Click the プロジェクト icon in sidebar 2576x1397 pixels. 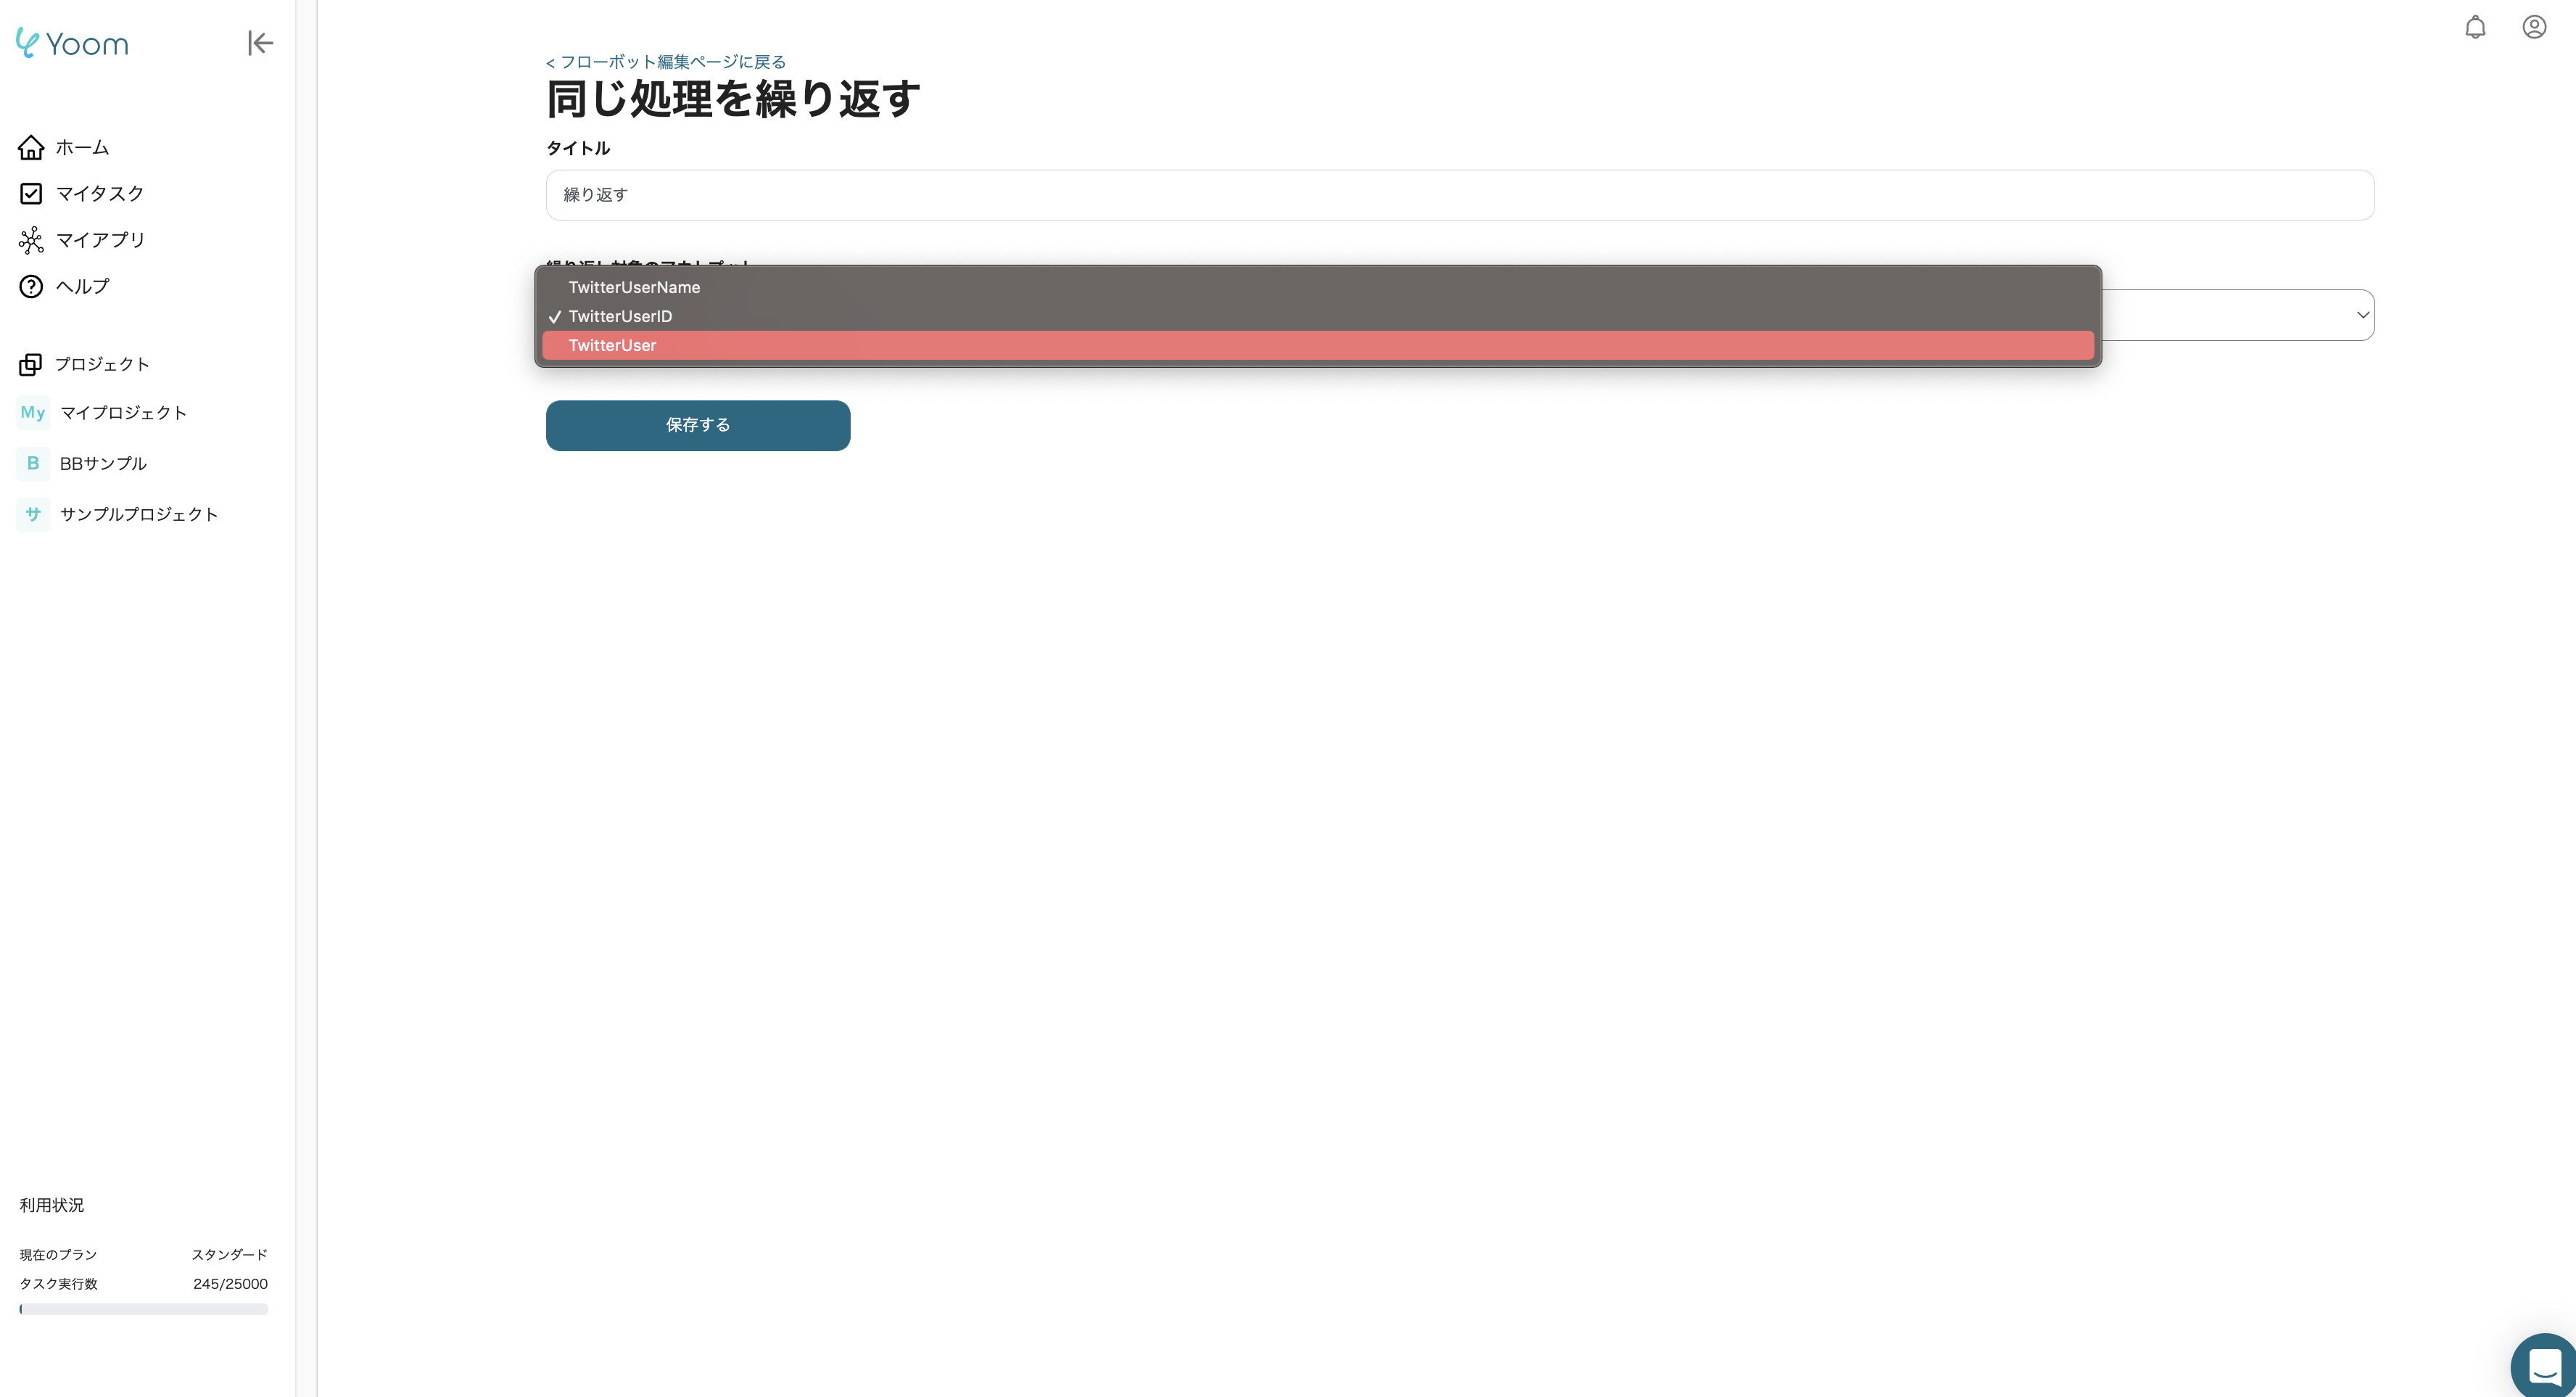tap(31, 364)
